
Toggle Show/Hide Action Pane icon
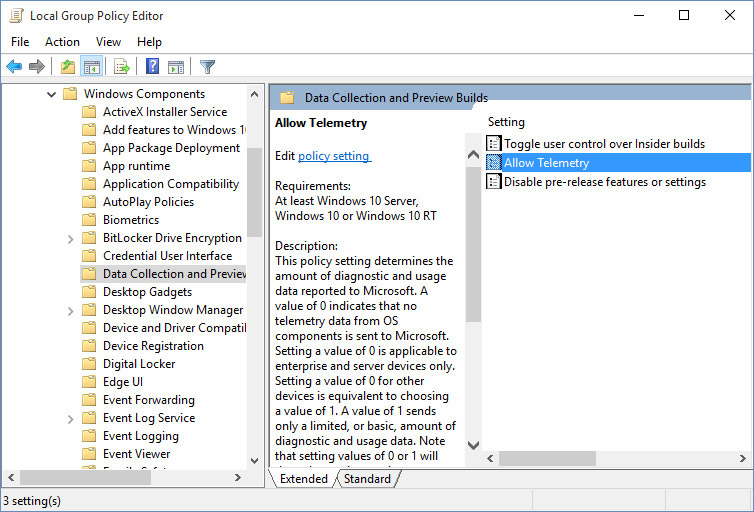click(176, 67)
